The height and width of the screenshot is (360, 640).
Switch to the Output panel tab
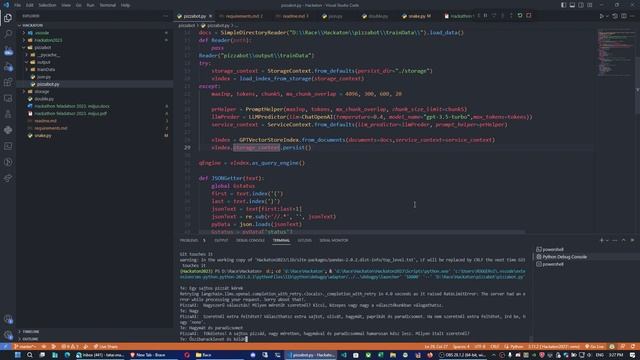[x=221, y=240]
